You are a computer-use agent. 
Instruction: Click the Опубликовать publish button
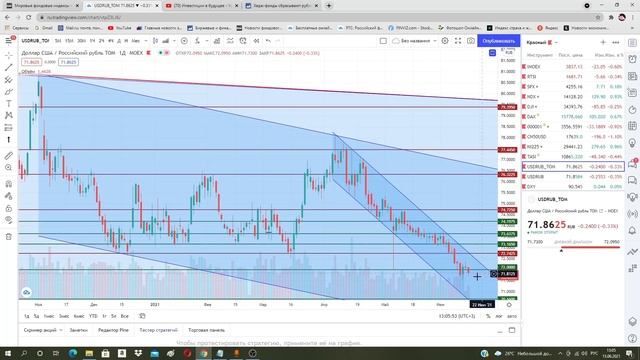[x=498, y=41]
